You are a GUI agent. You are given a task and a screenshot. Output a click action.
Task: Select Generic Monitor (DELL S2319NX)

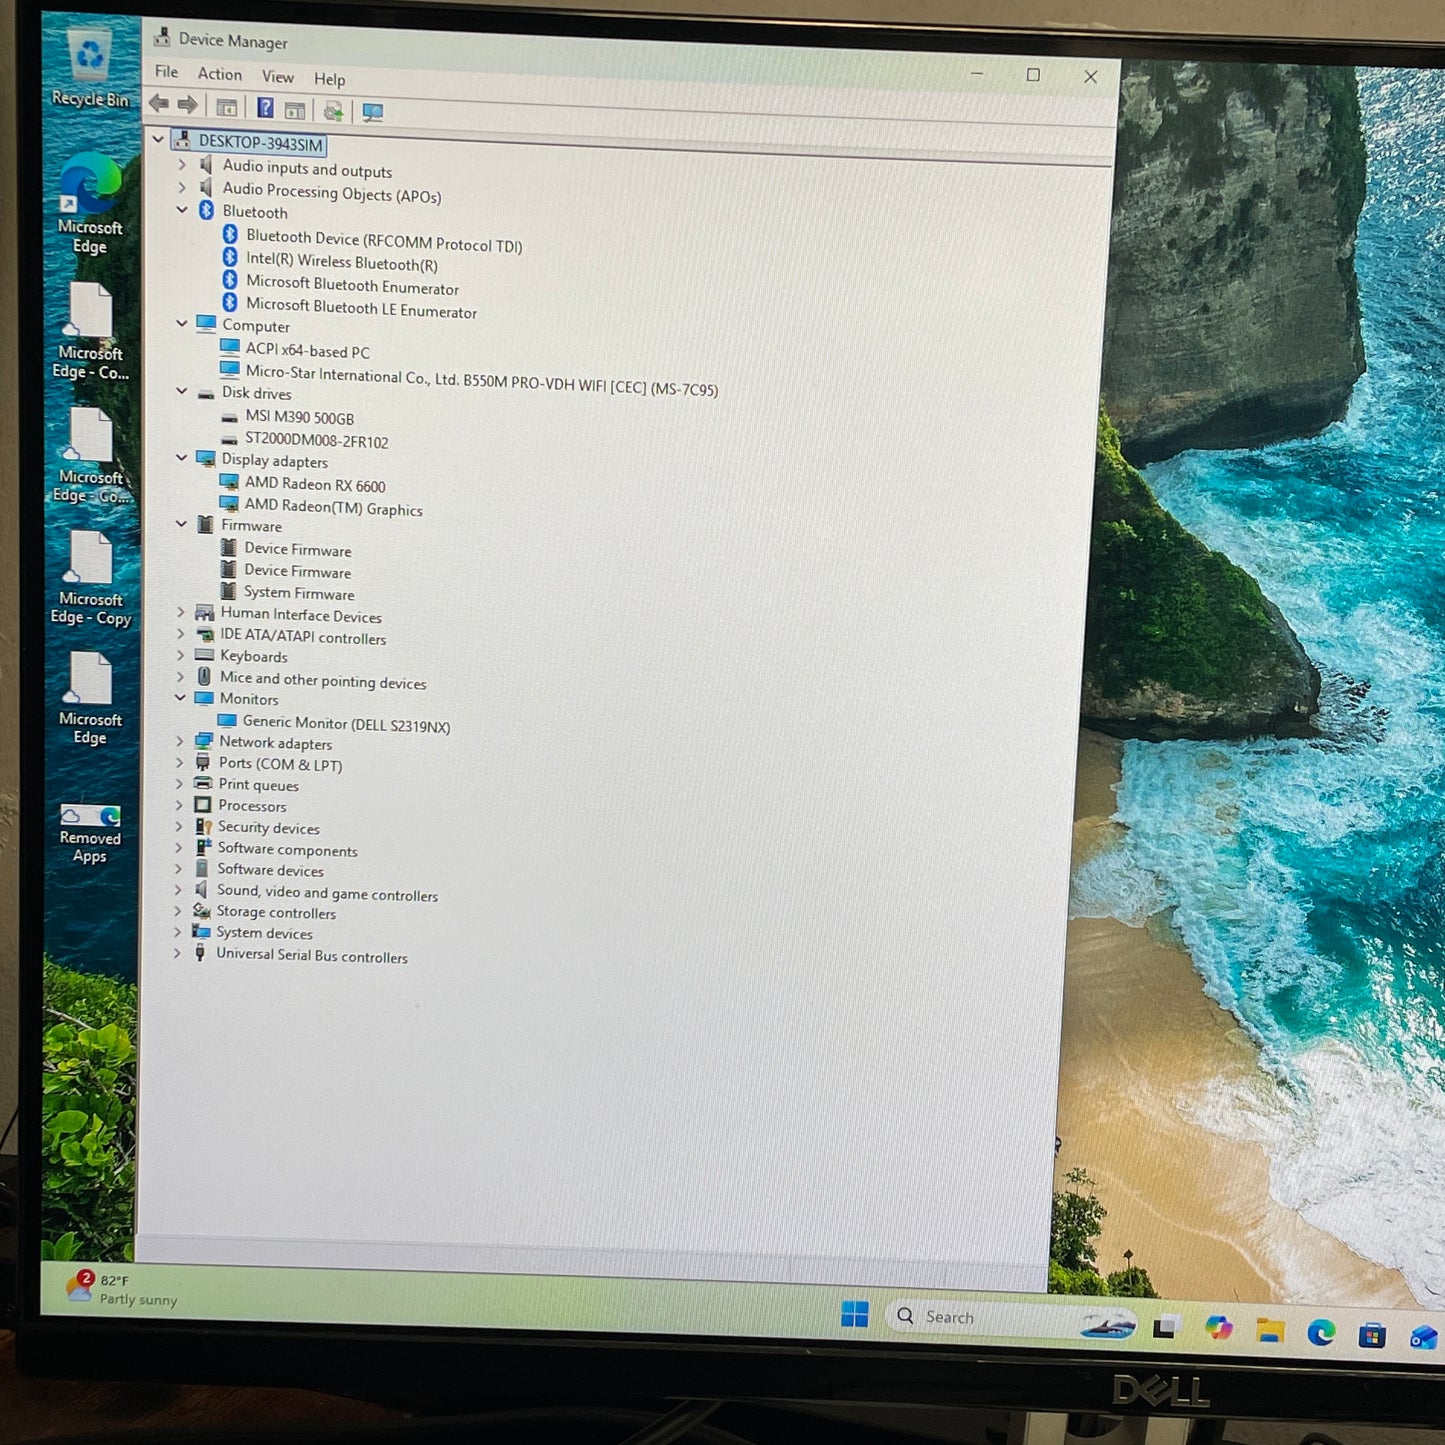point(346,724)
